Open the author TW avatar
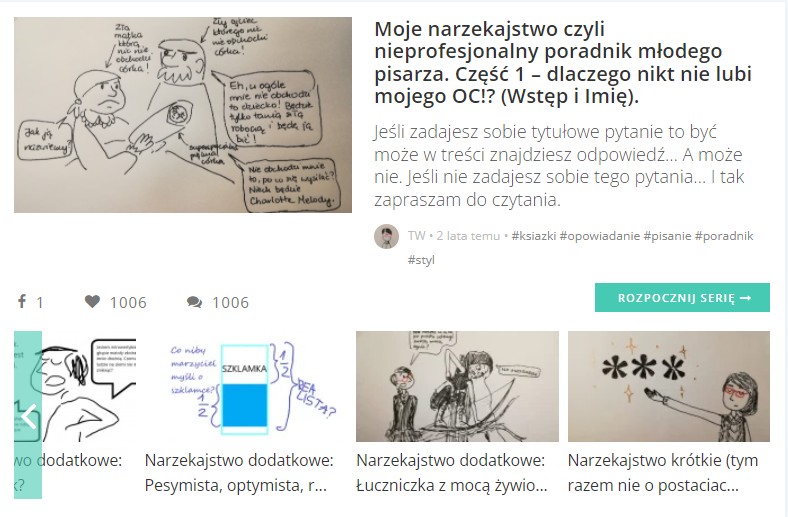This screenshot has height=517, width=788. pyautogui.click(x=386, y=236)
